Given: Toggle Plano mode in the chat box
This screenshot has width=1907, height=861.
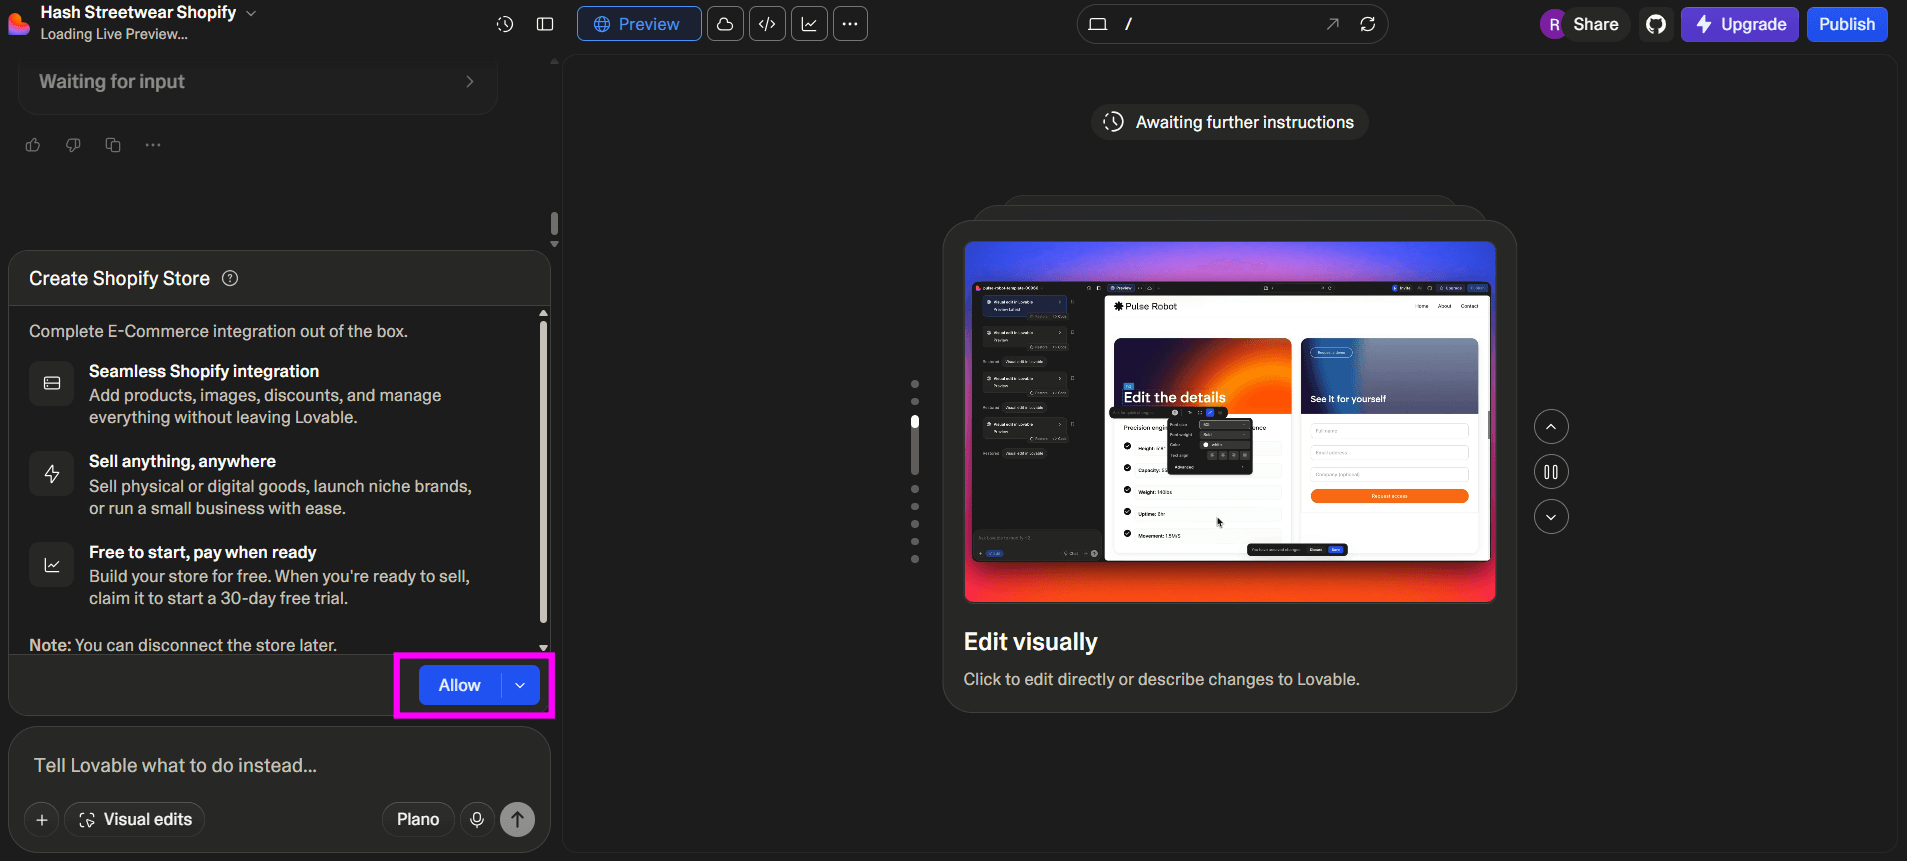Looking at the screenshot, I should [418, 820].
